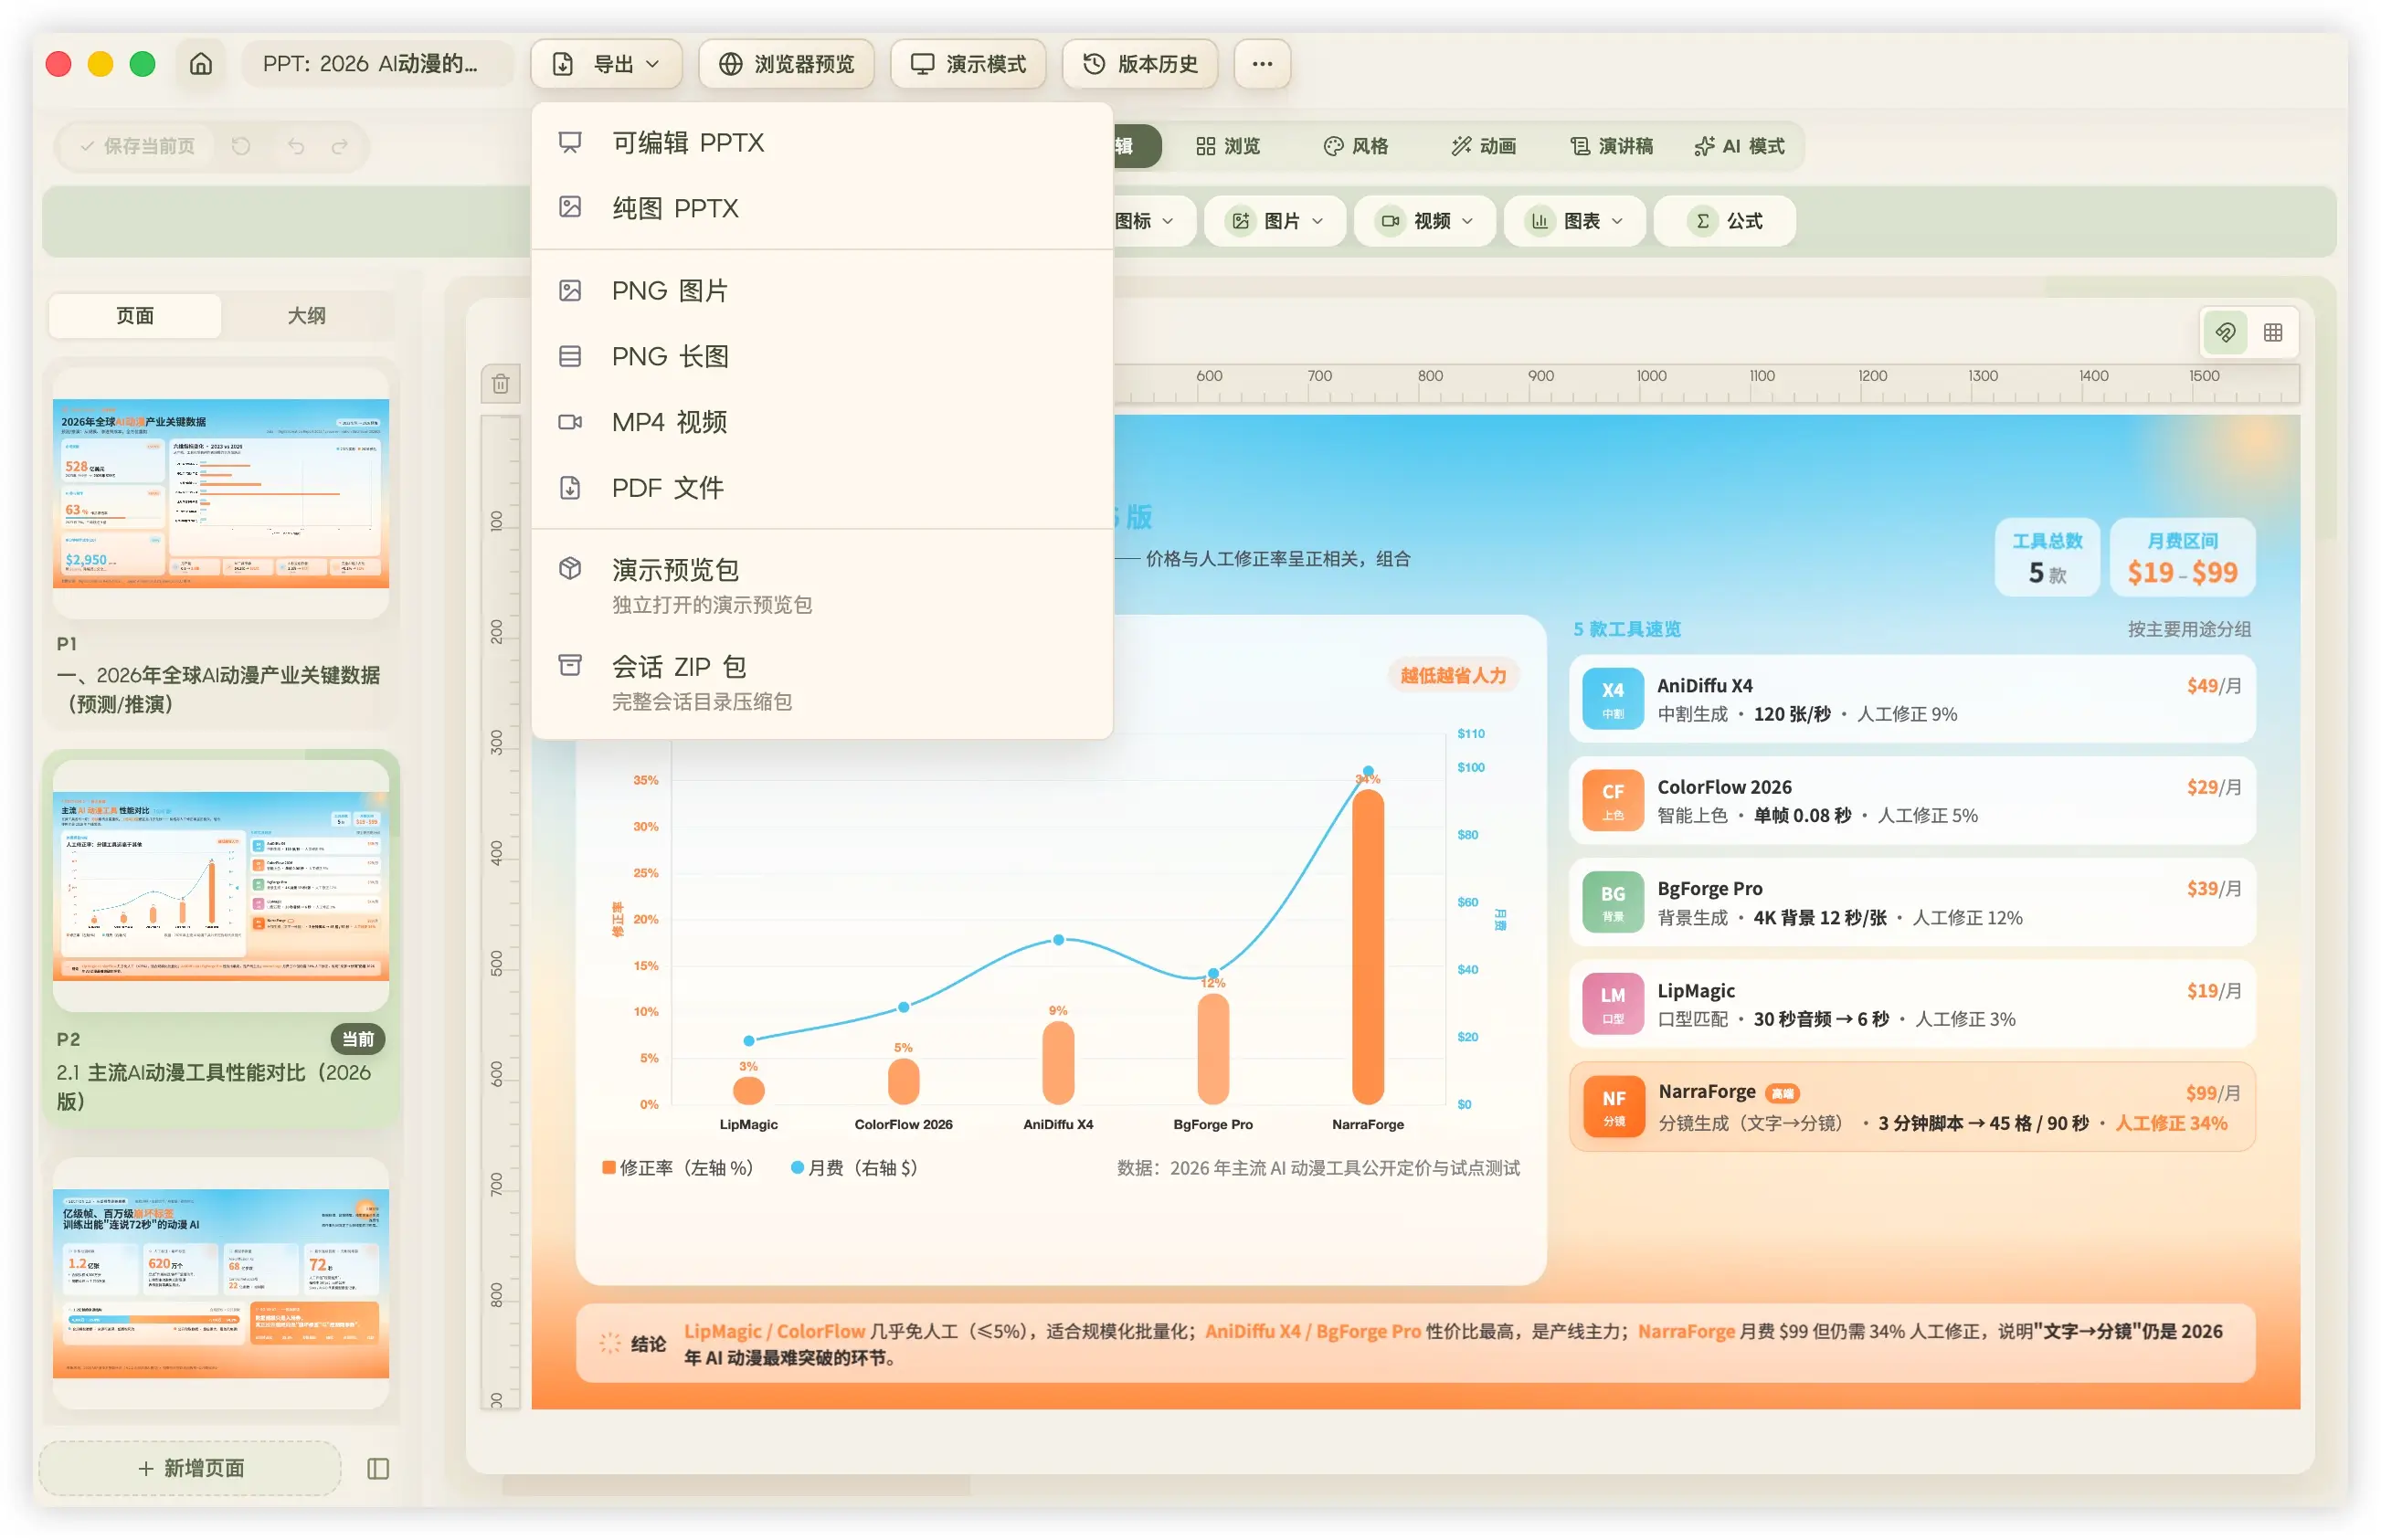Go to the home icon
The height and width of the screenshot is (1540, 2381).
pyautogui.click(x=201, y=64)
